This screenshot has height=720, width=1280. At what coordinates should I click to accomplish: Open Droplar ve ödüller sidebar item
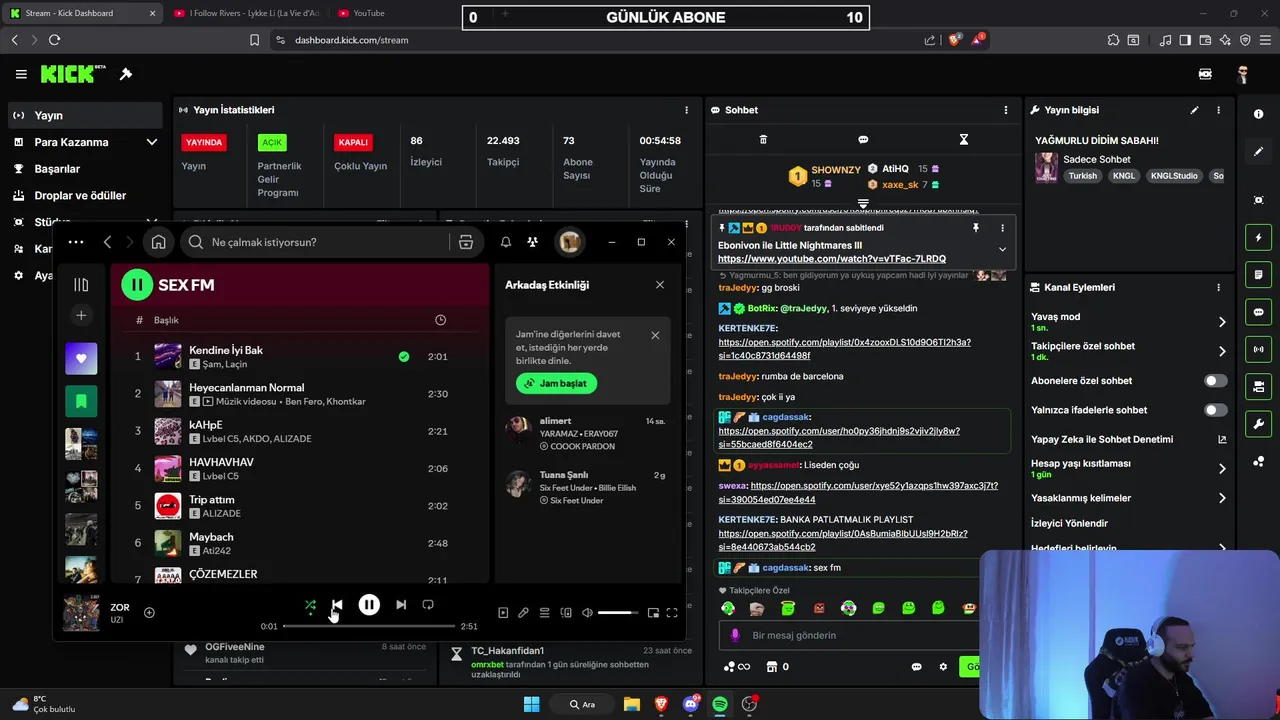click(85, 196)
